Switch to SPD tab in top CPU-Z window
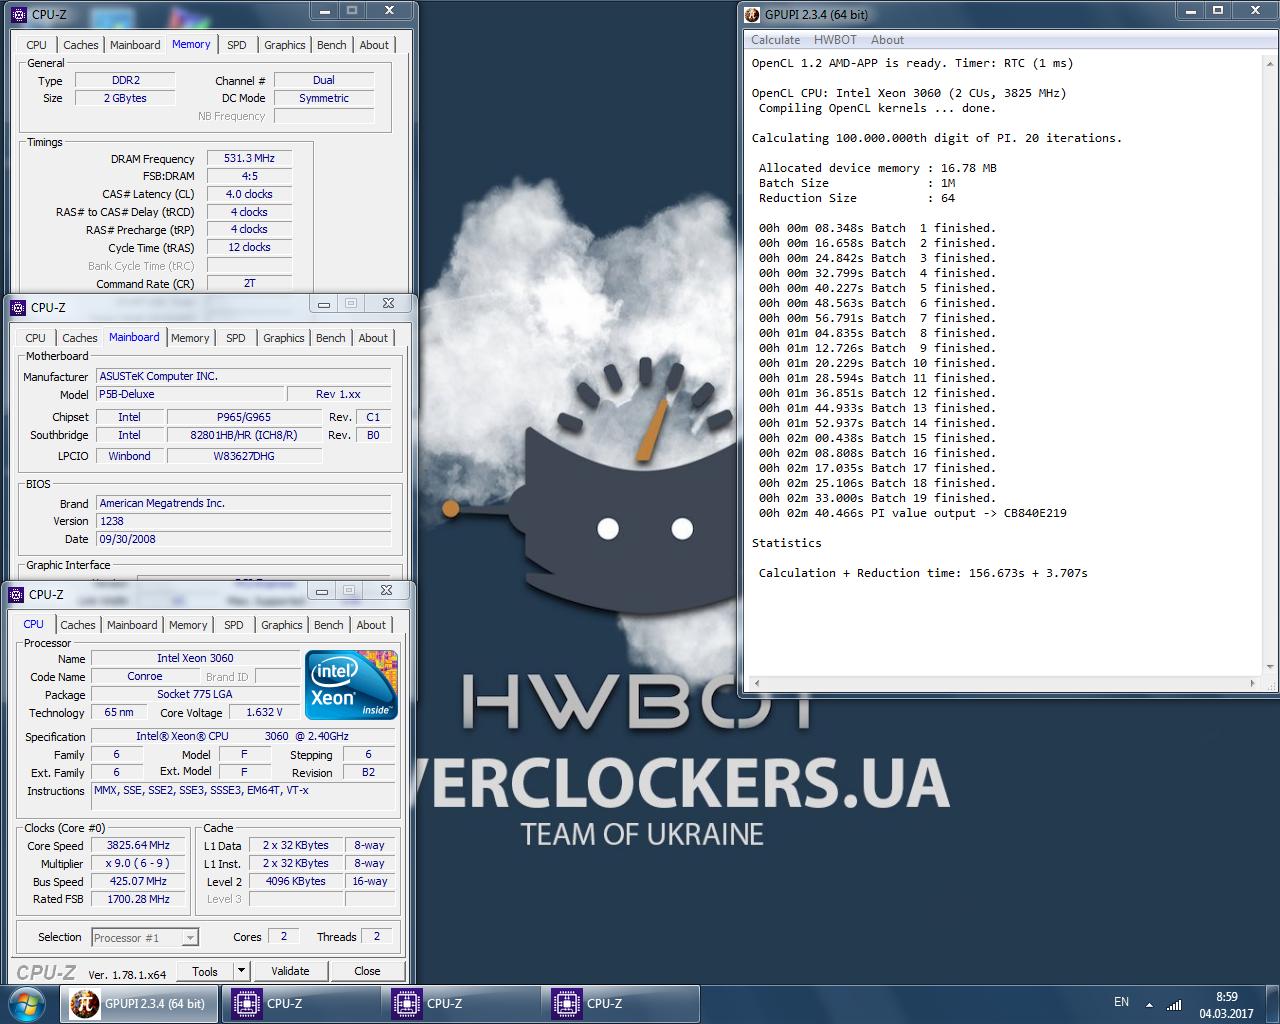 (x=236, y=45)
